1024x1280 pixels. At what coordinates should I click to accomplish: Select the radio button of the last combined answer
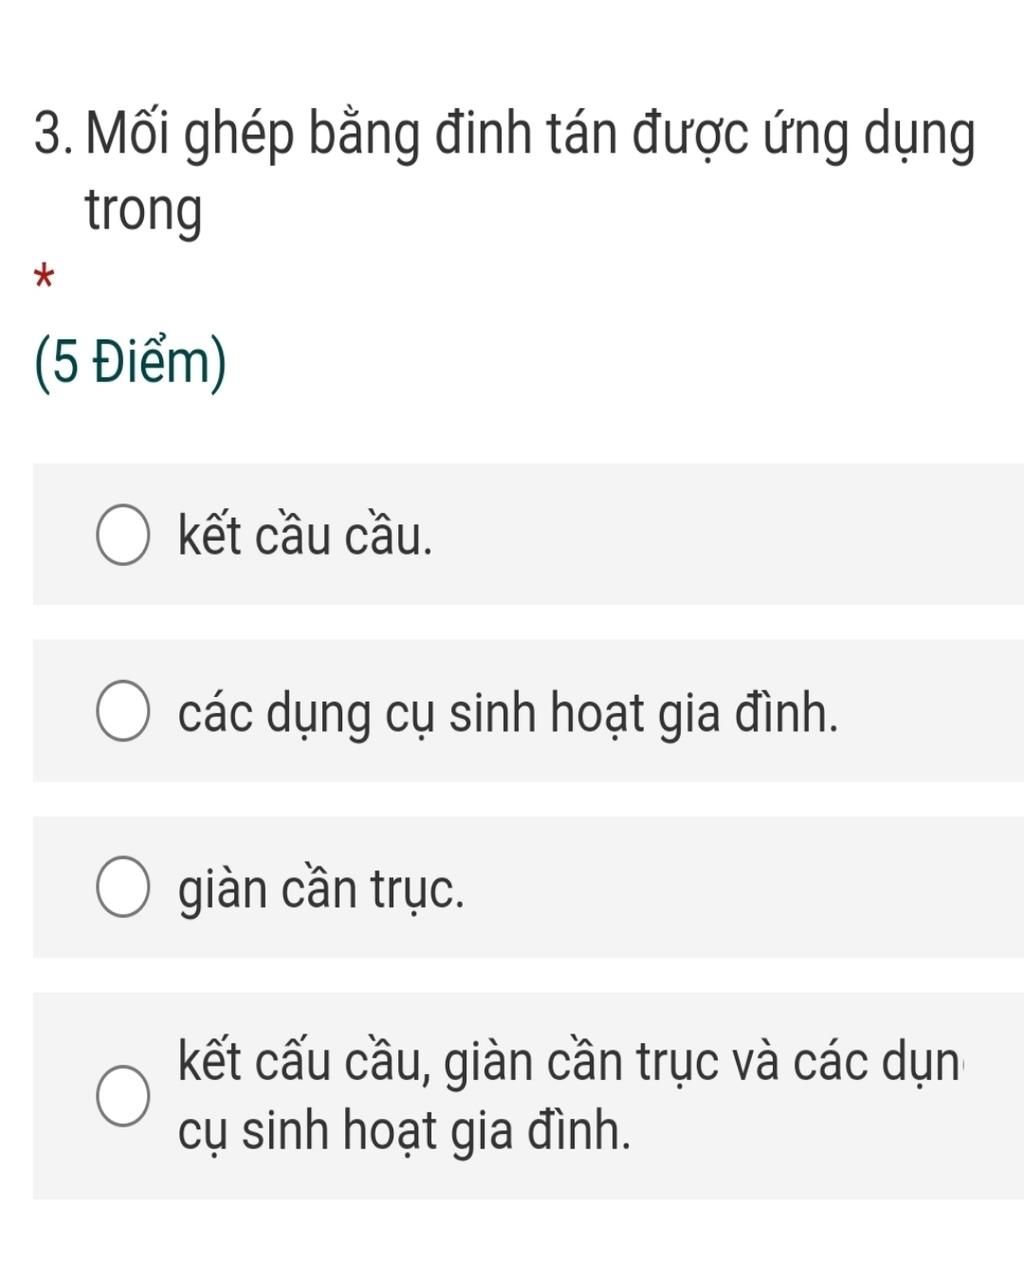tap(123, 1096)
